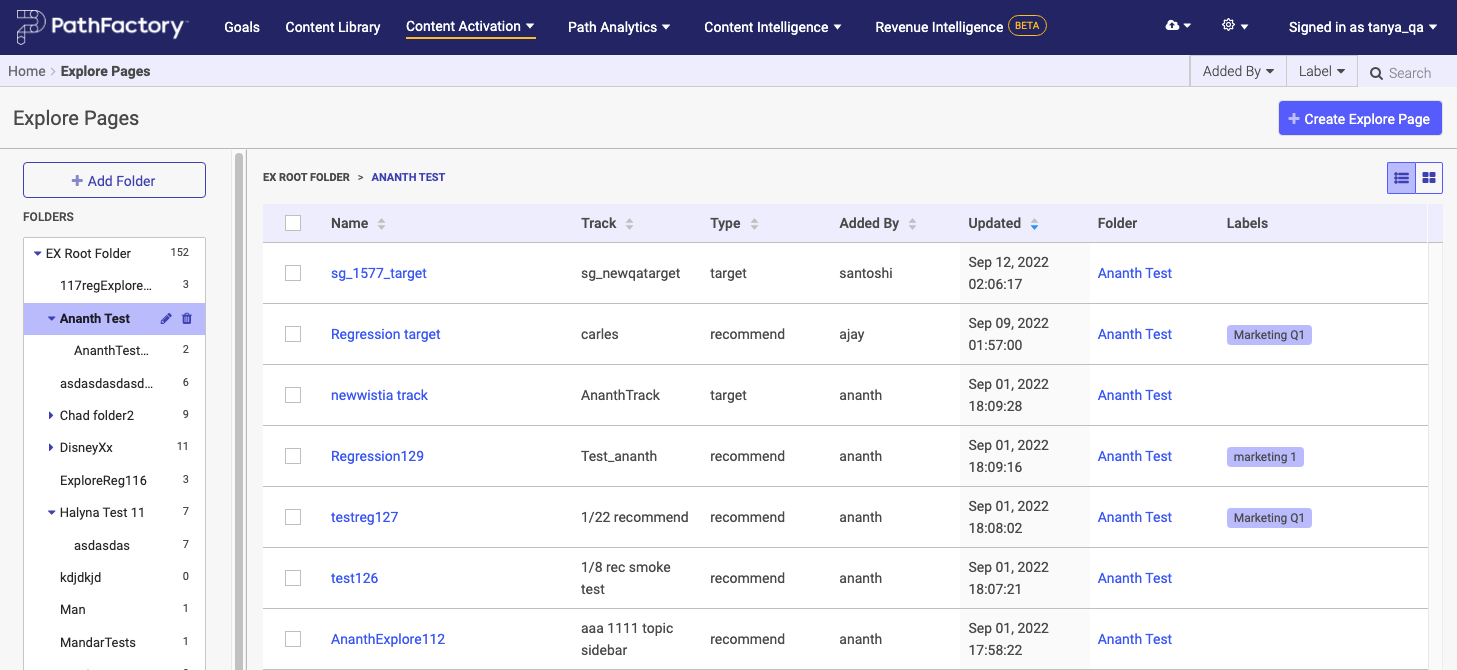Switch to list view layout
Viewport: 1457px width, 670px height.
[x=1401, y=178]
